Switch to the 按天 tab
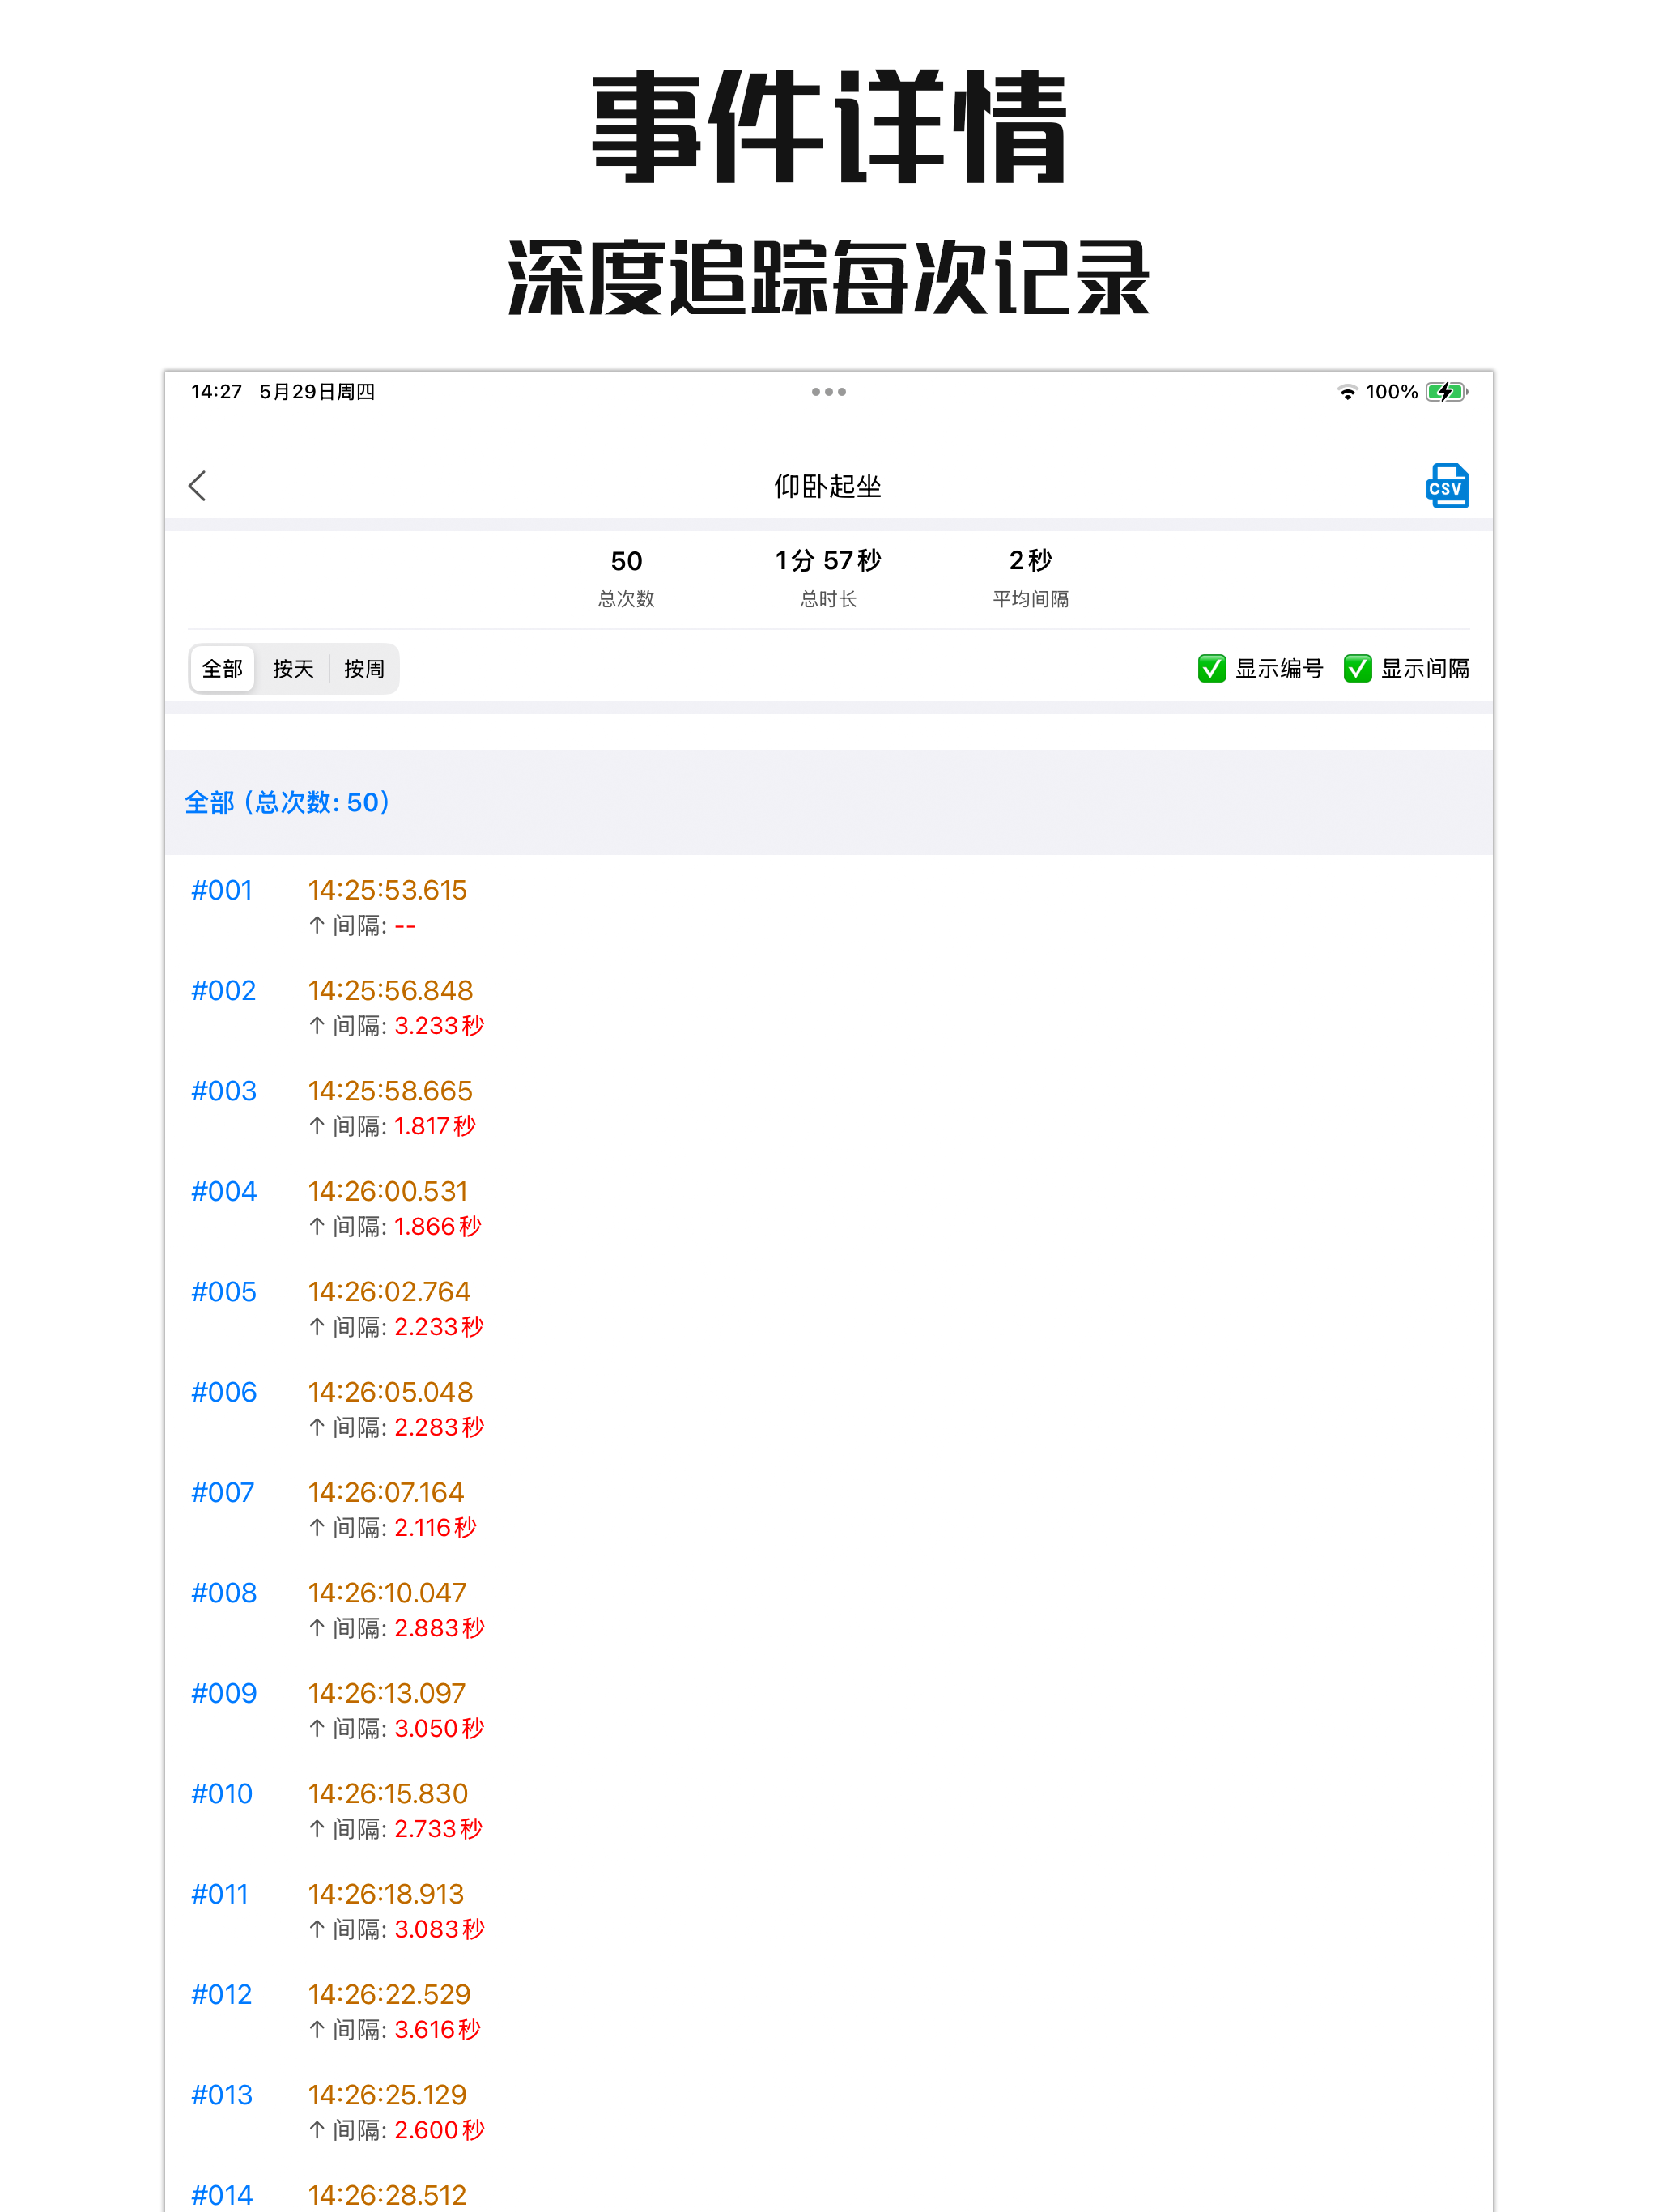 (293, 669)
